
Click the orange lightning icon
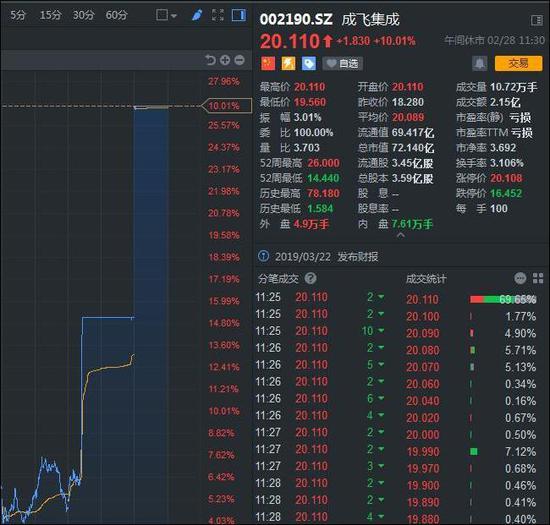(x=288, y=63)
